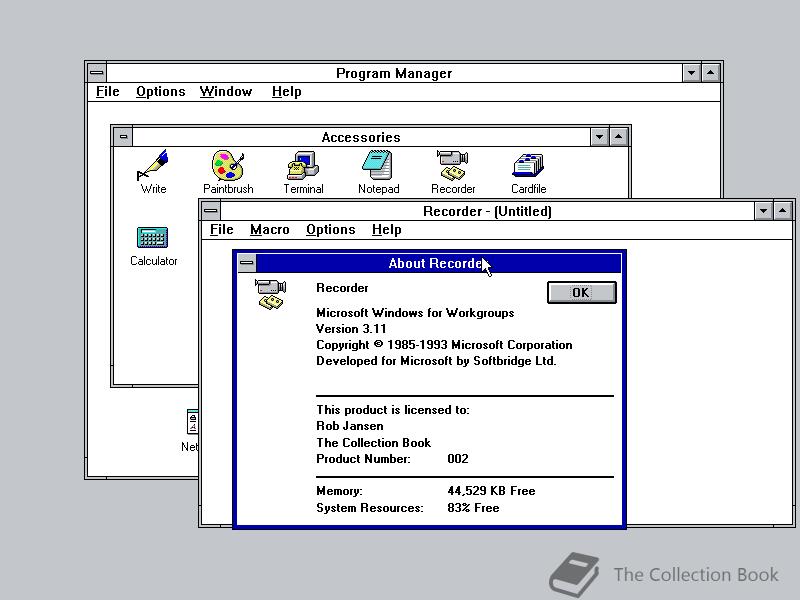Open Recorder's Help menu
Image resolution: width=800 pixels, height=600 pixels.
[386, 229]
